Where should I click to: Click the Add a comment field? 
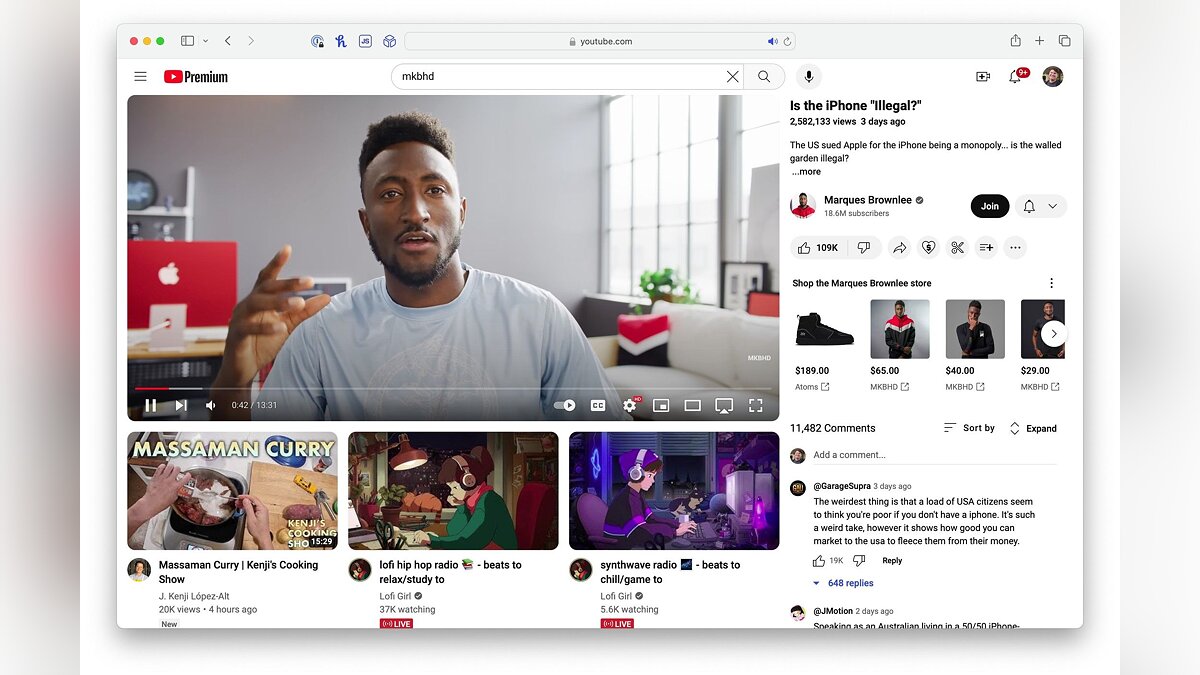934,455
